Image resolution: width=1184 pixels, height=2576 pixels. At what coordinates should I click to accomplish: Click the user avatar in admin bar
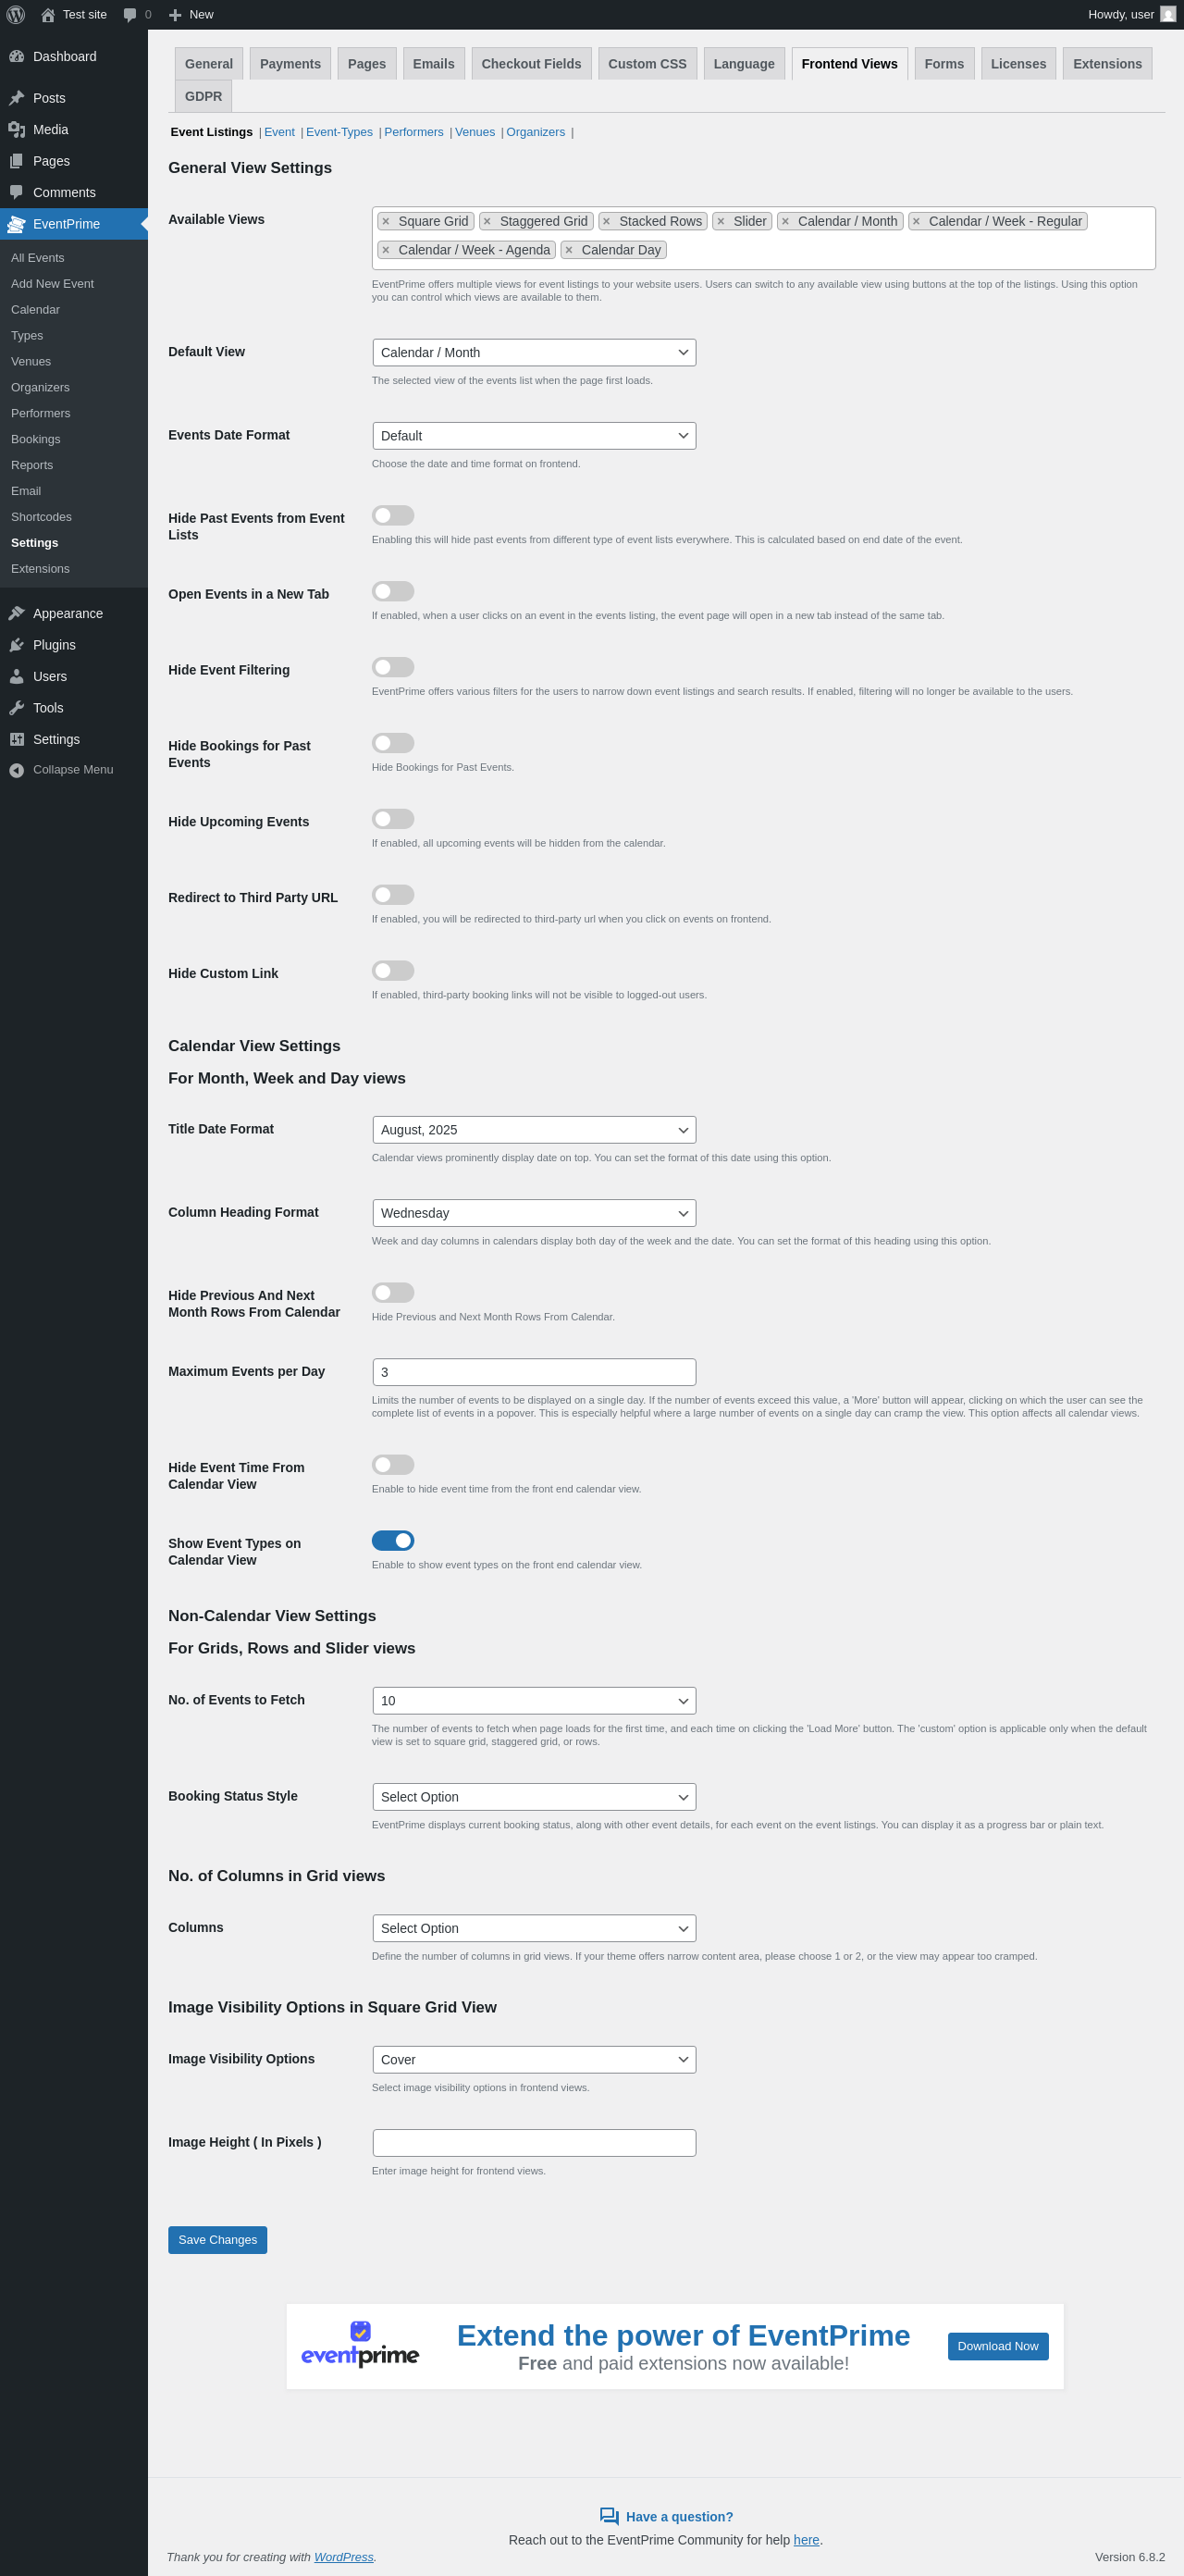tap(1167, 14)
